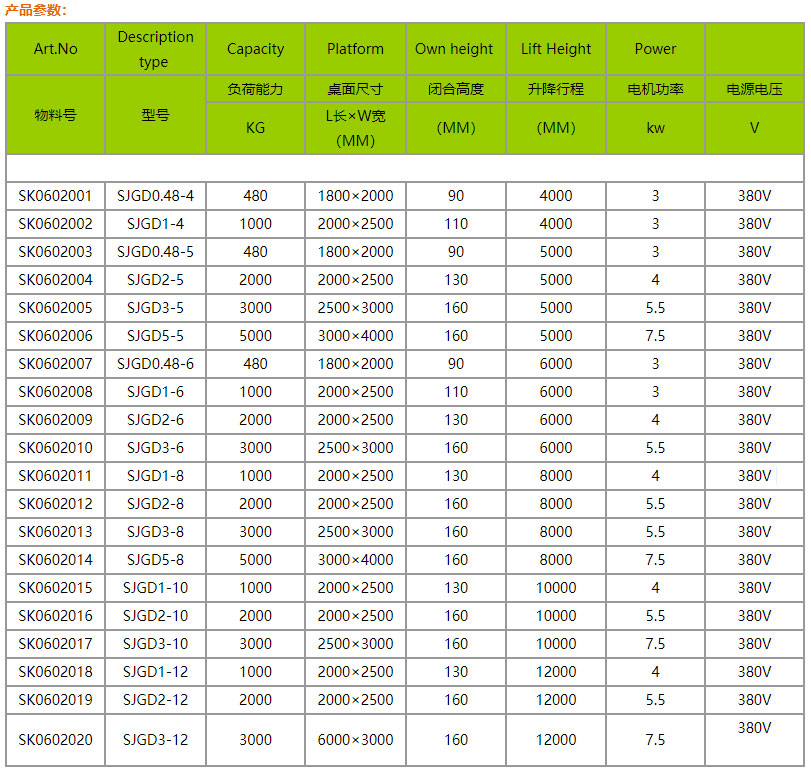Click the 桌面尺寸 subheader
This screenshot has width=811, height=774.
pyautogui.click(x=355, y=89)
